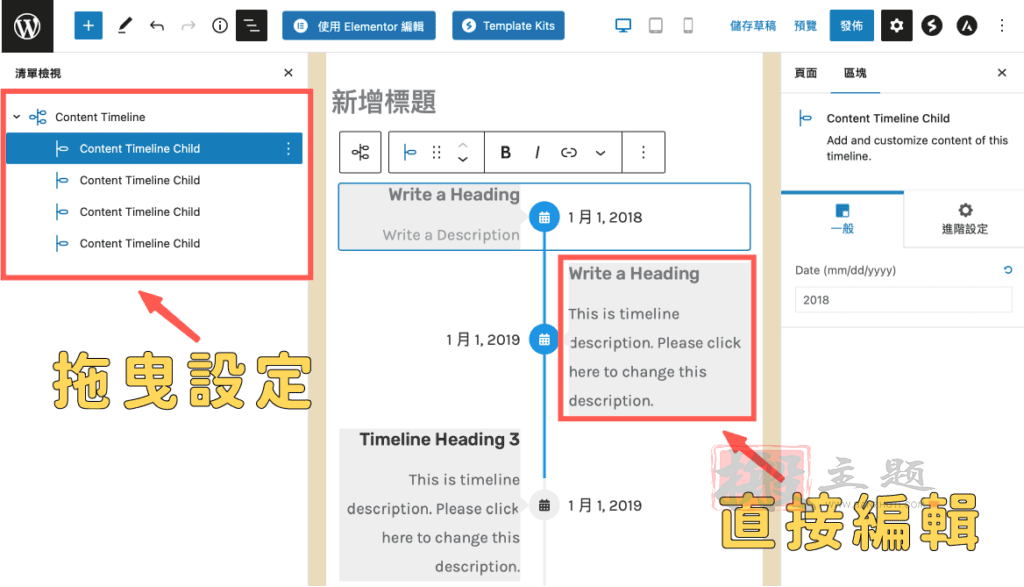Image resolution: width=1024 pixels, height=587 pixels.
Task: Toggle bold formatting
Action: pyautogui.click(x=505, y=152)
